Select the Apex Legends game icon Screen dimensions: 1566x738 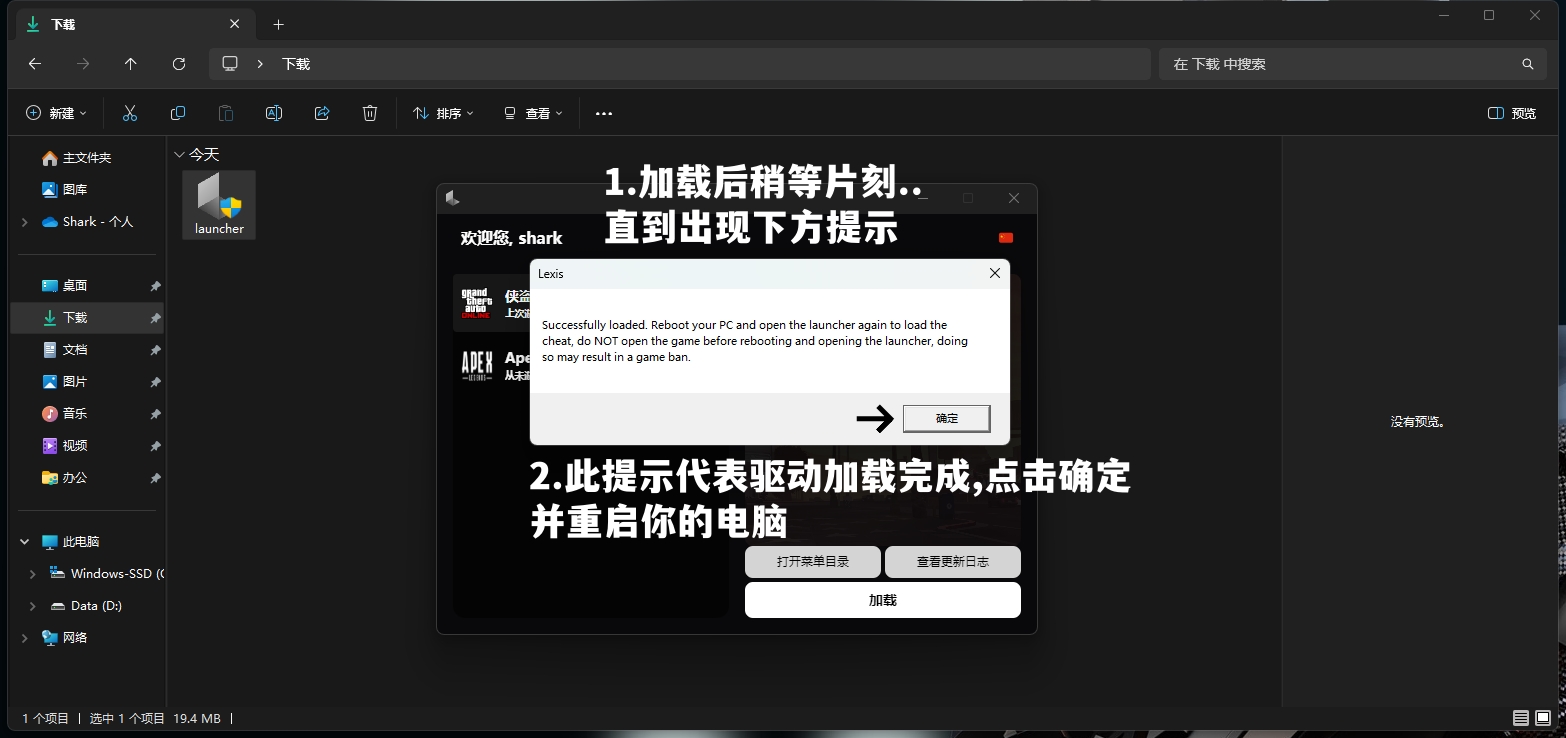(478, 364)
